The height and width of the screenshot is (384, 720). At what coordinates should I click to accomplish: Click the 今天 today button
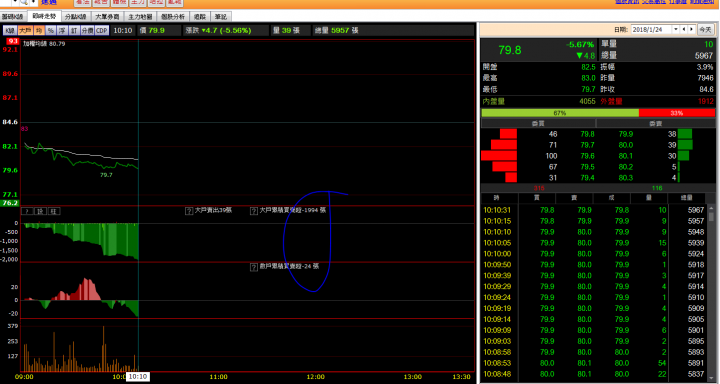(x=705, y=29)
